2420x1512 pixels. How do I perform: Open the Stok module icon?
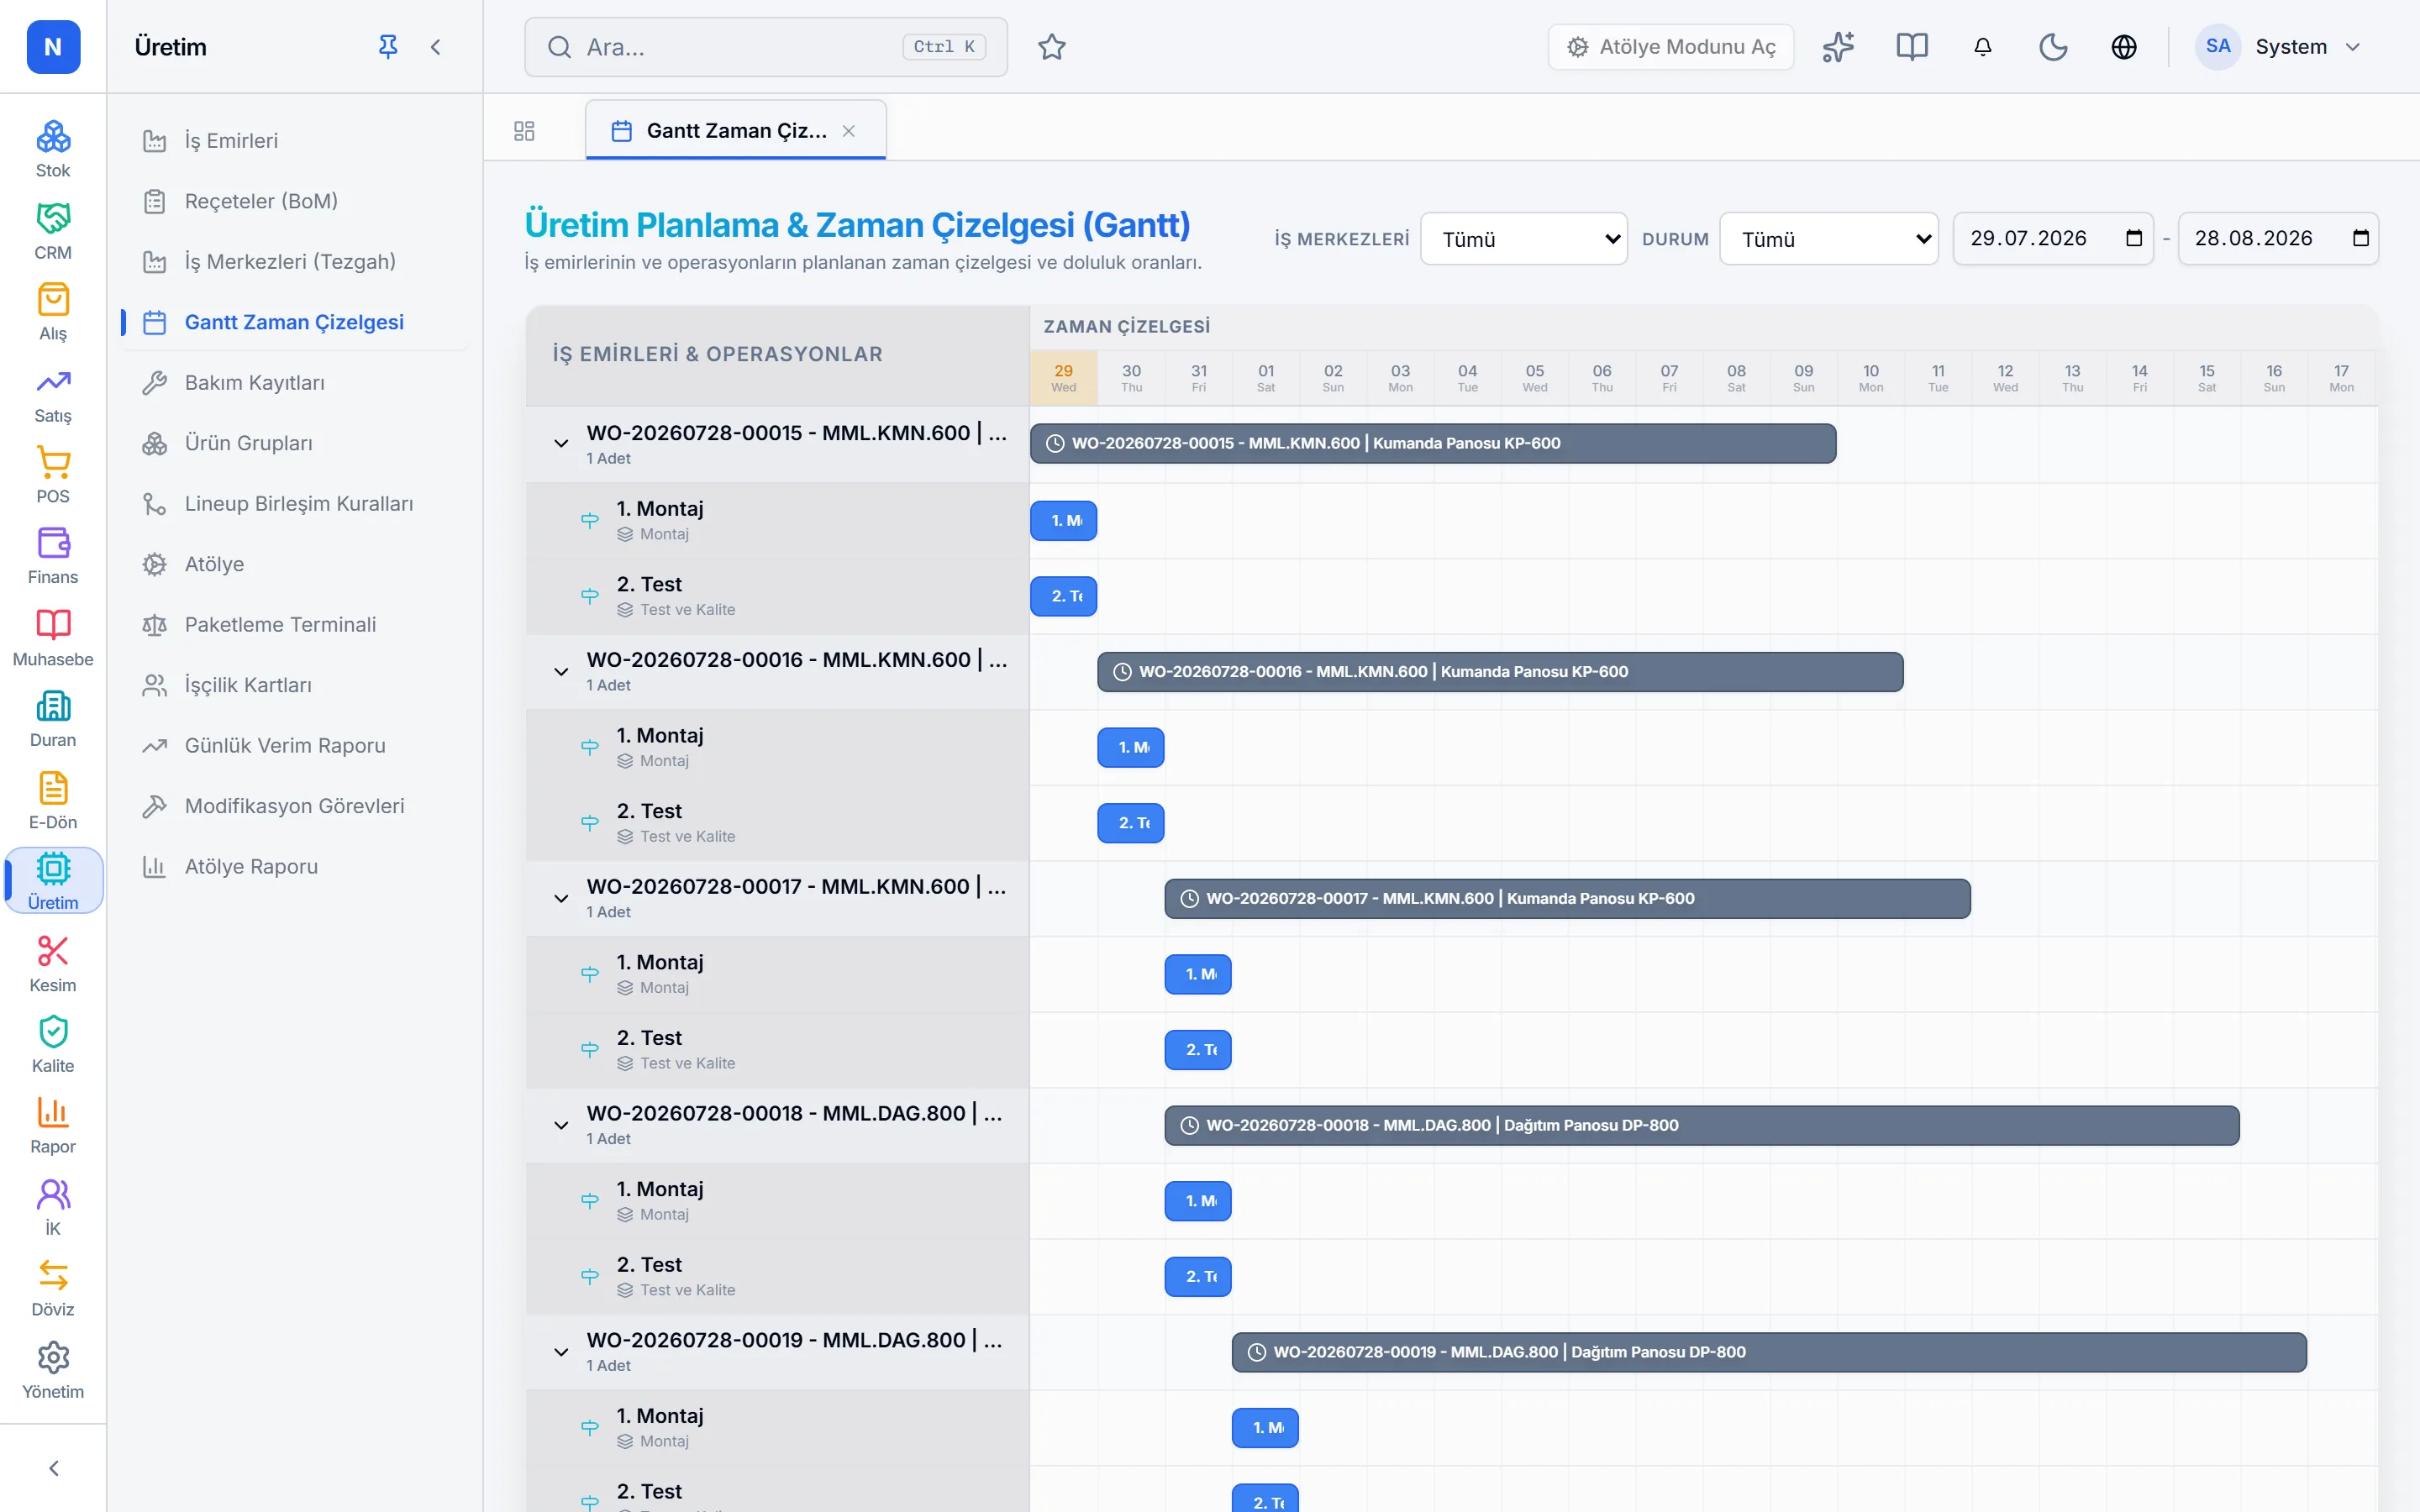click(53, 149)
